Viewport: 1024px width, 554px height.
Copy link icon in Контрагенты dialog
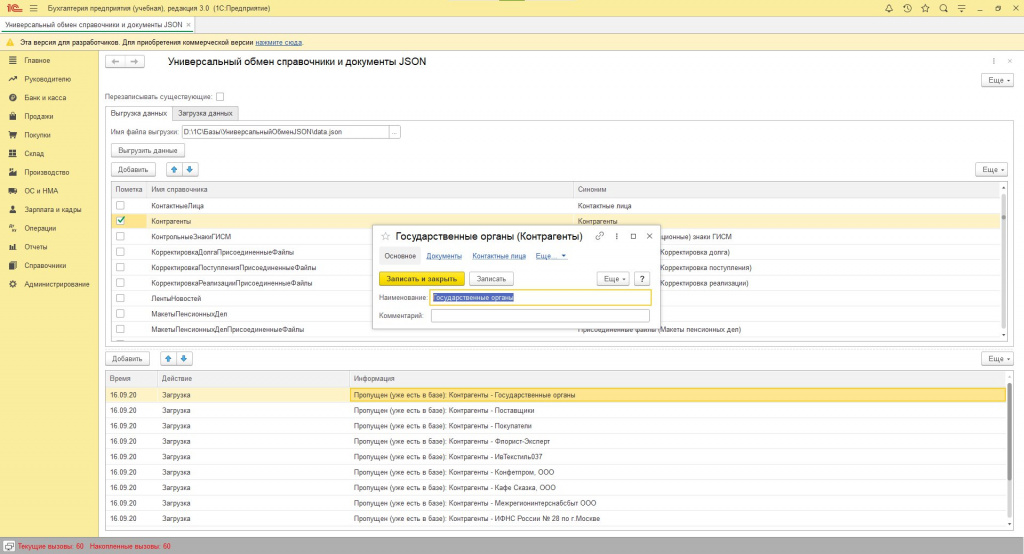click(x=600, y=236)
